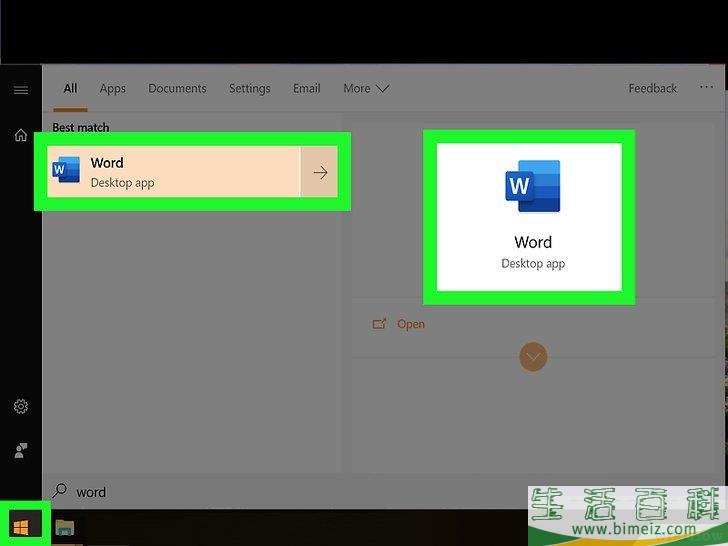Click the Windows Start button
728x546 pixels.
click(21, 527)
